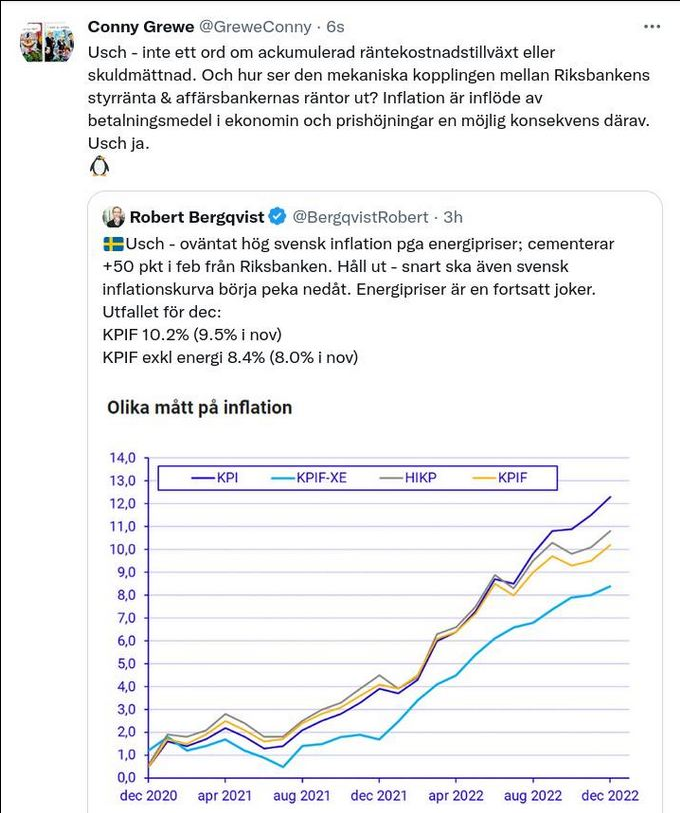Open Robert Bergqvist's name in quoted tweet
This screenshot has width=680, height=813.
[197, 217]
